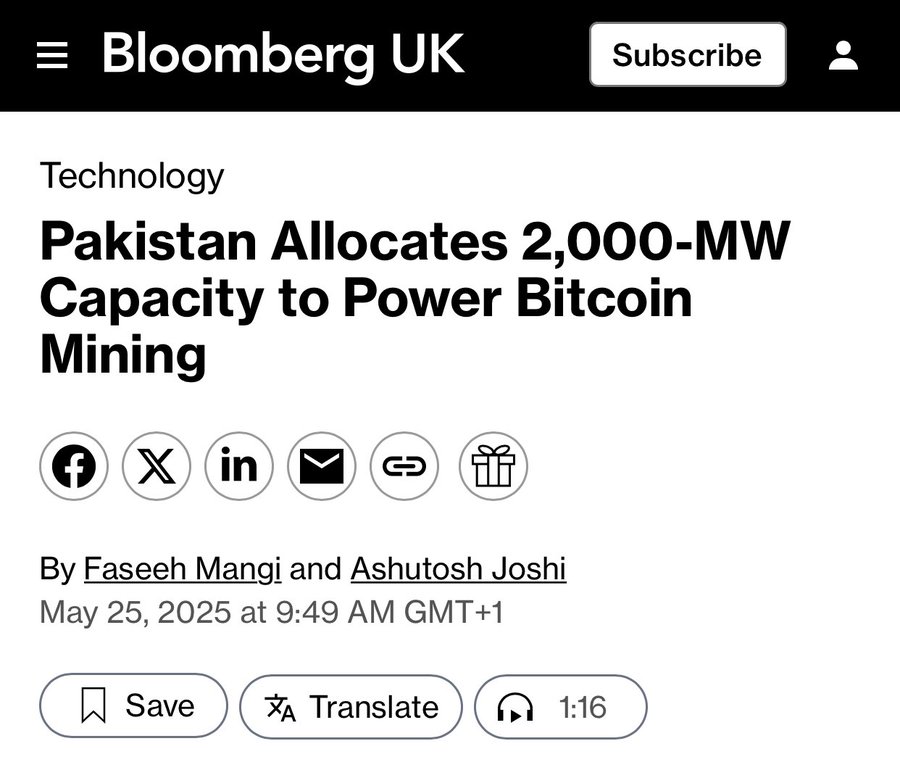Share the article by email
The height and width of the screenshot is (770, 900).
pos(322,466)
